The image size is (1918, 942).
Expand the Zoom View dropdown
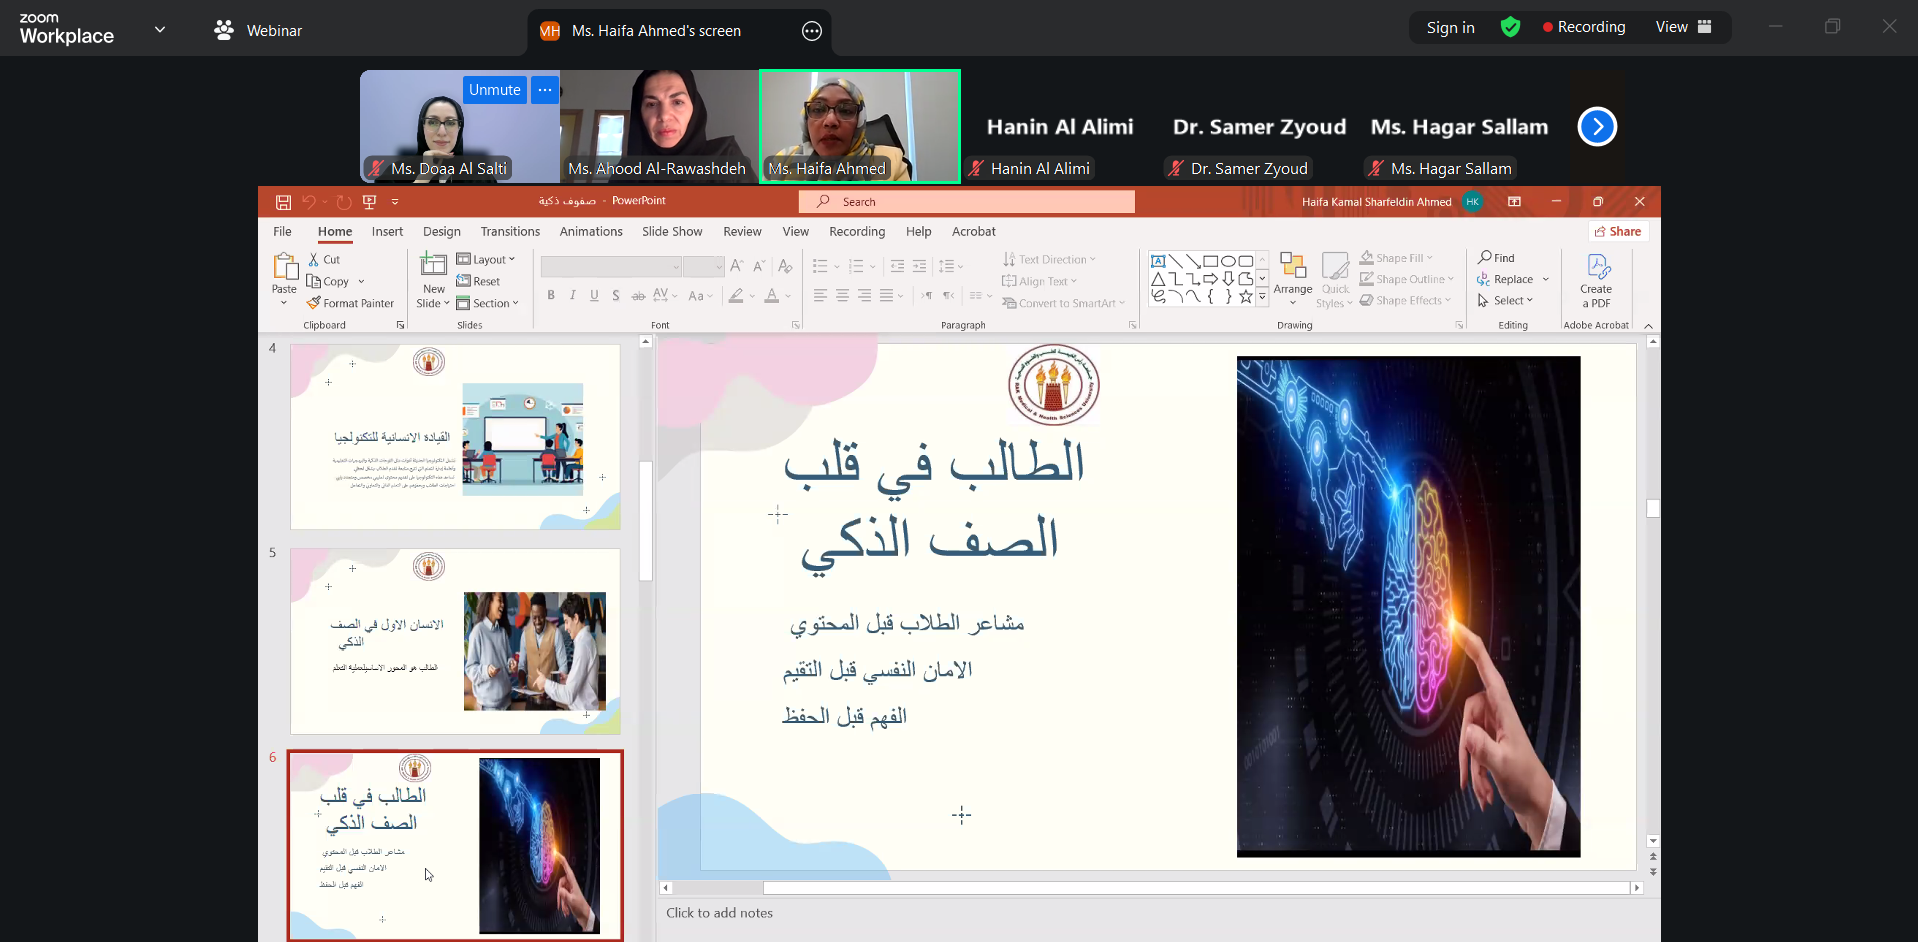click(x=1683, y=28)
